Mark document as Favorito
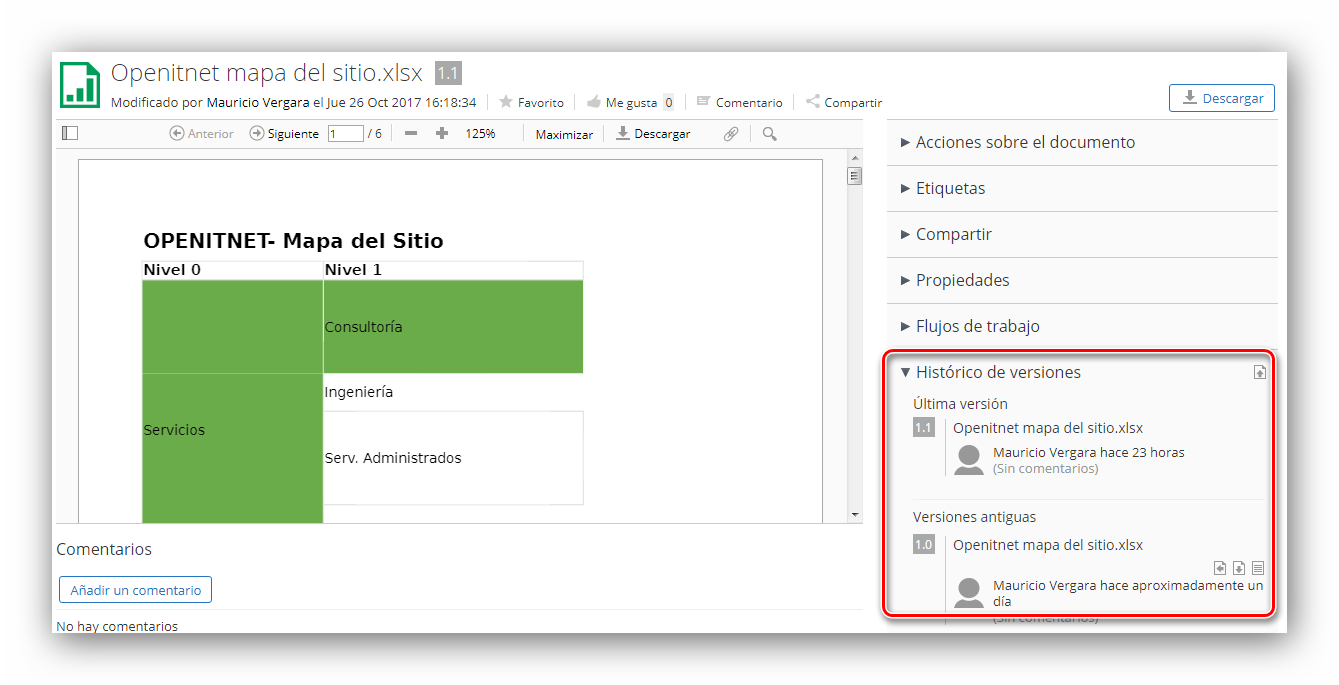 531,102
